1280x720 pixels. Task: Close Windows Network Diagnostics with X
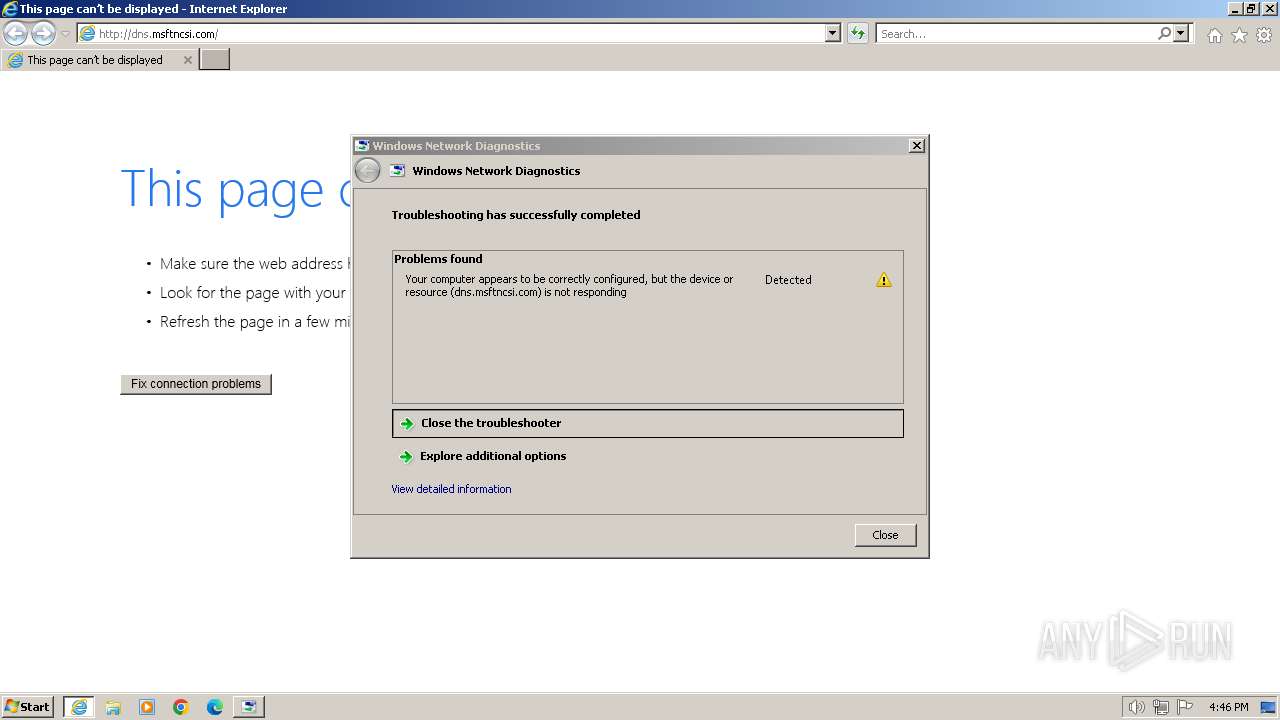tap(916, 146)
